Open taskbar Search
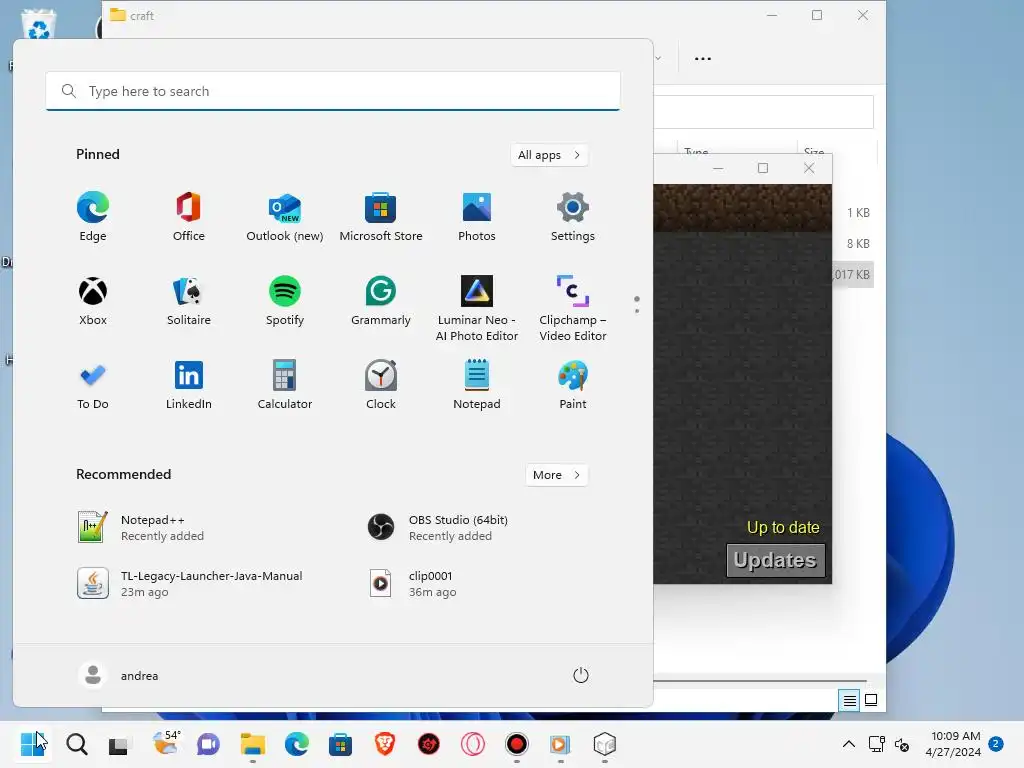This screenshot has height=768, width=1024. coord(77,744)
